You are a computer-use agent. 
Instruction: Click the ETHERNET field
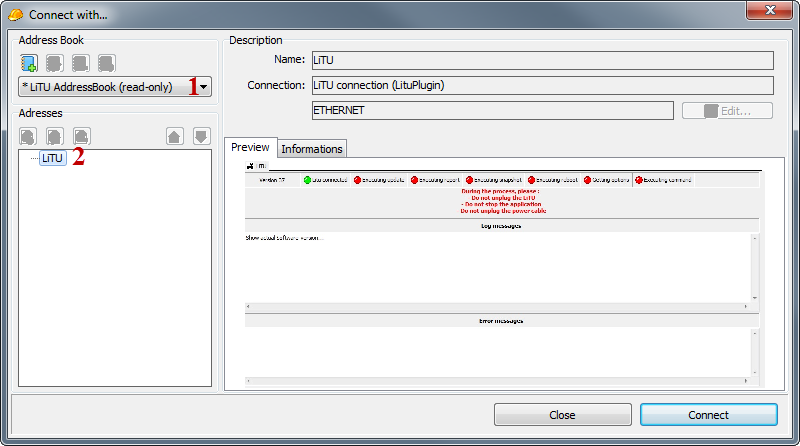click(x=492, y=110)
